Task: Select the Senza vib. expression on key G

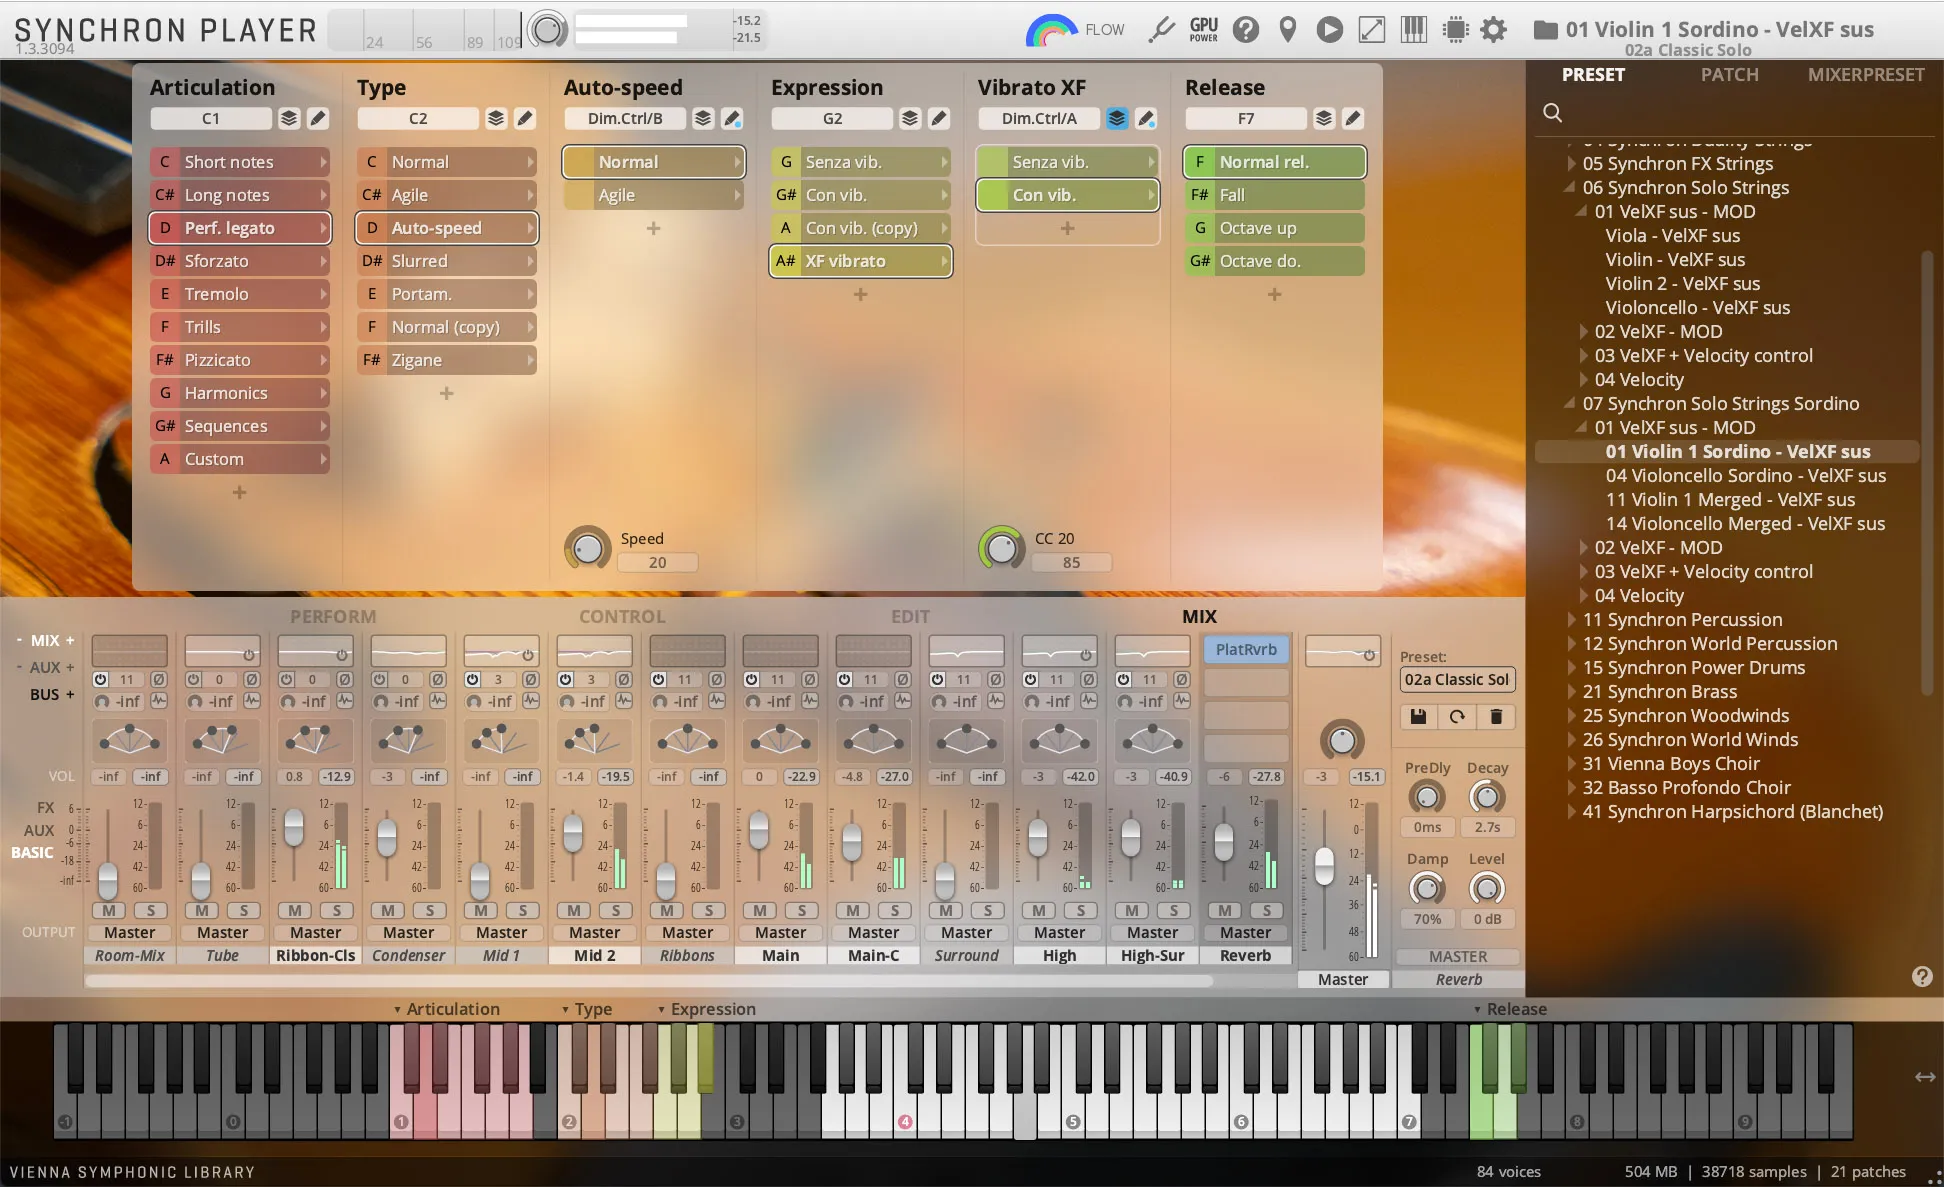Action: [x=861, y=162]
